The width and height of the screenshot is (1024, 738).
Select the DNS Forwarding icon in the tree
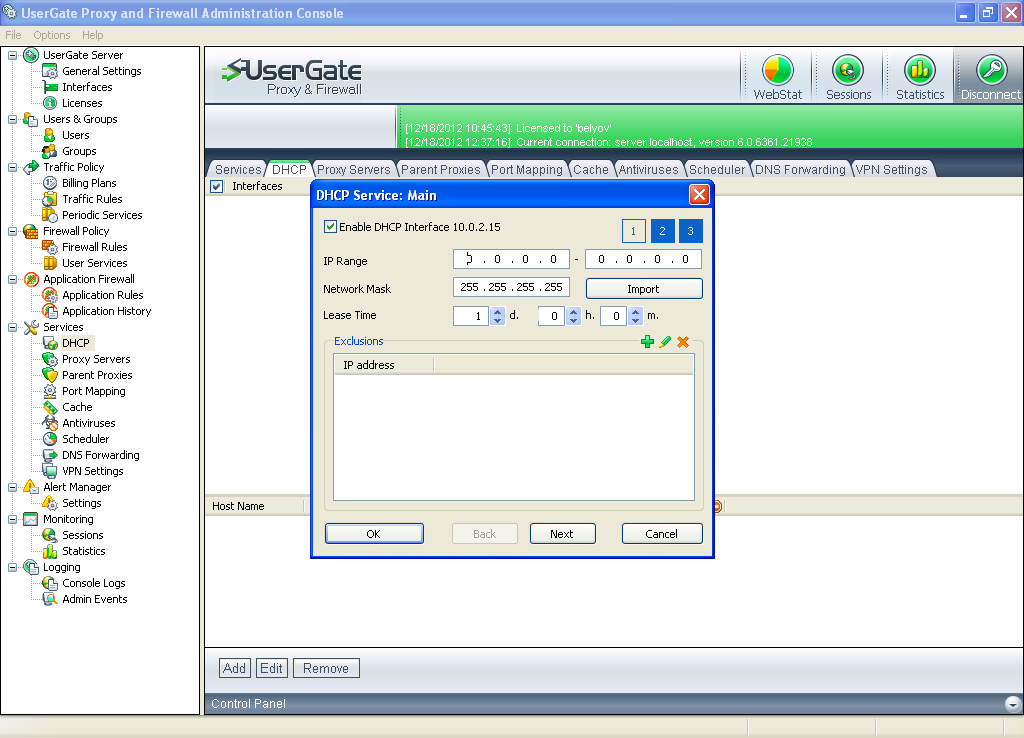[x=50, y=455]
